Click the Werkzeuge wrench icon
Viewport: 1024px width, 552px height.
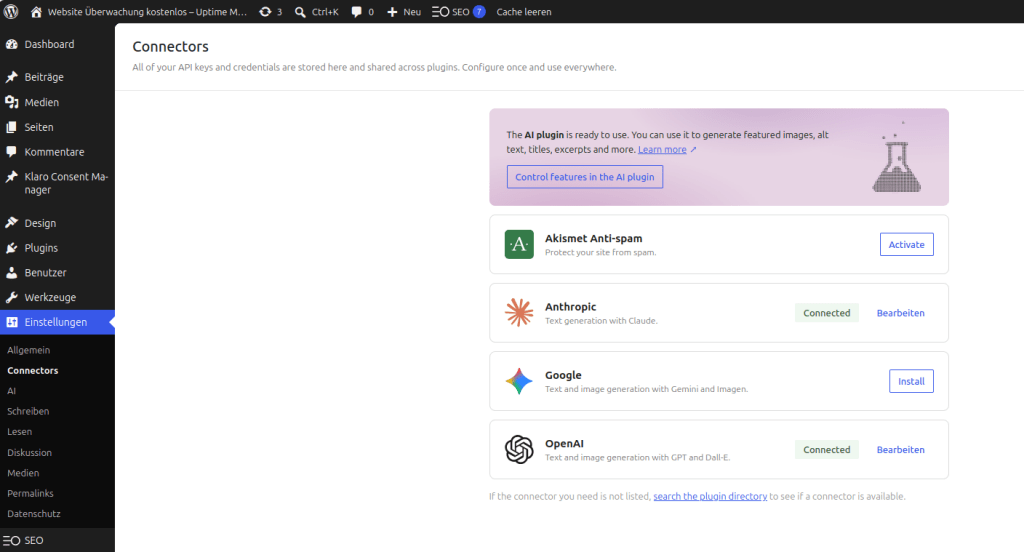[x=11, y=297]
